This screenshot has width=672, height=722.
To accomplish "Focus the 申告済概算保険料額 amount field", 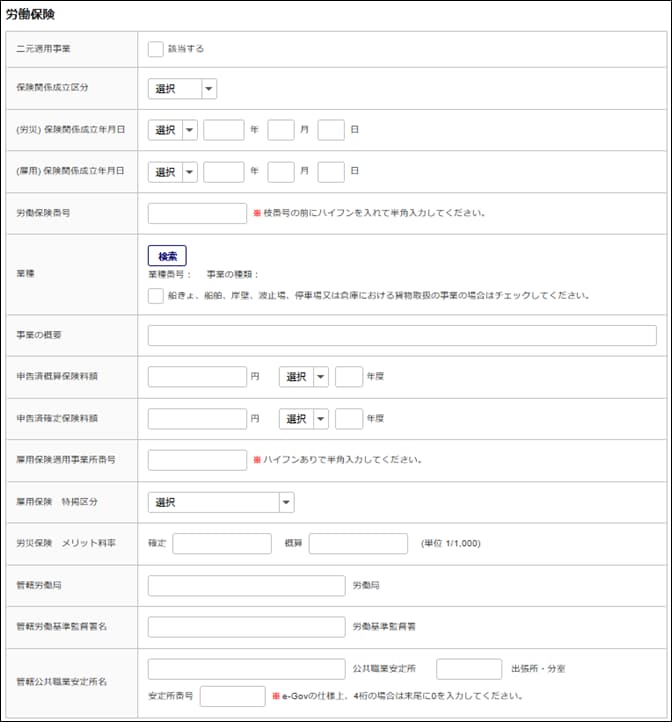I will point(197,377).
